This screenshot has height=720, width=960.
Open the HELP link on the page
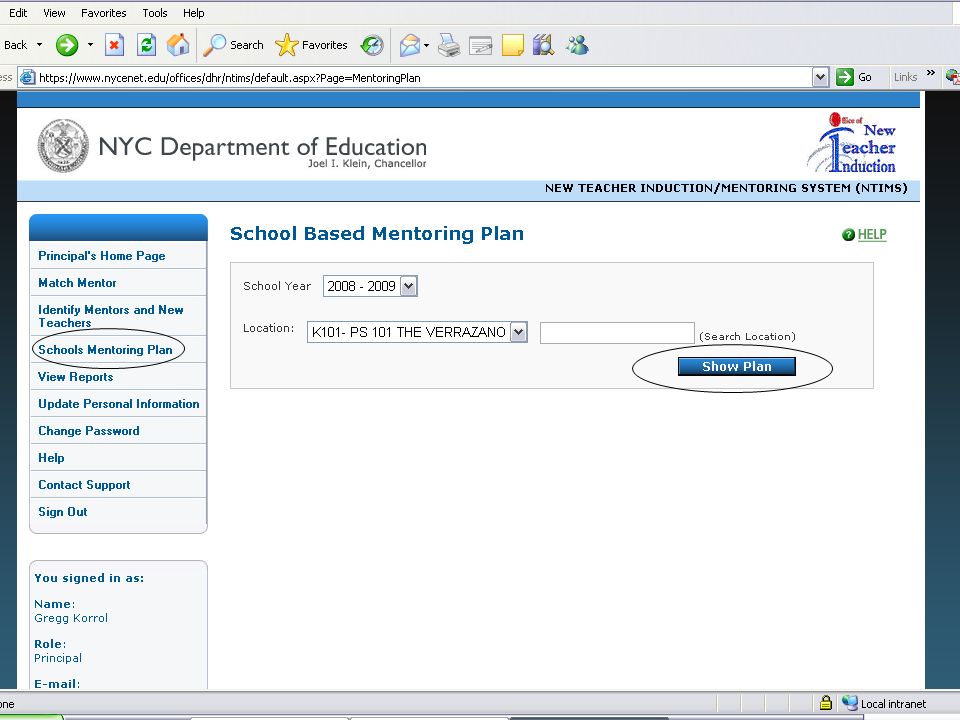872,234
